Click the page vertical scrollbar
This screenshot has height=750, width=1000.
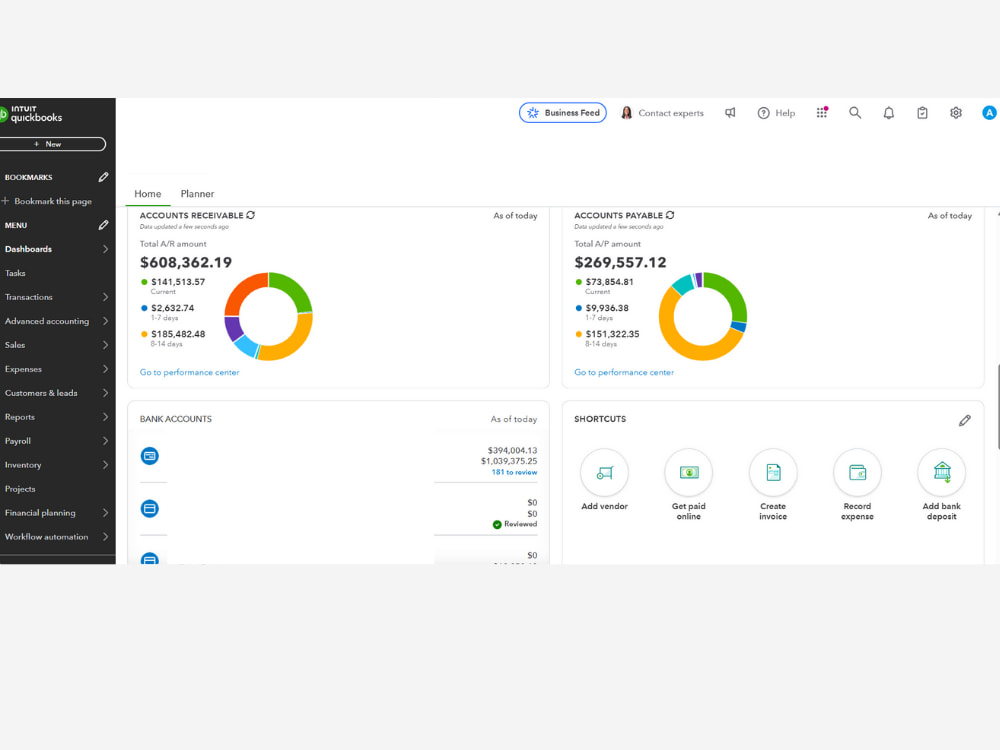pyautogui.click(x=997, y=406)
